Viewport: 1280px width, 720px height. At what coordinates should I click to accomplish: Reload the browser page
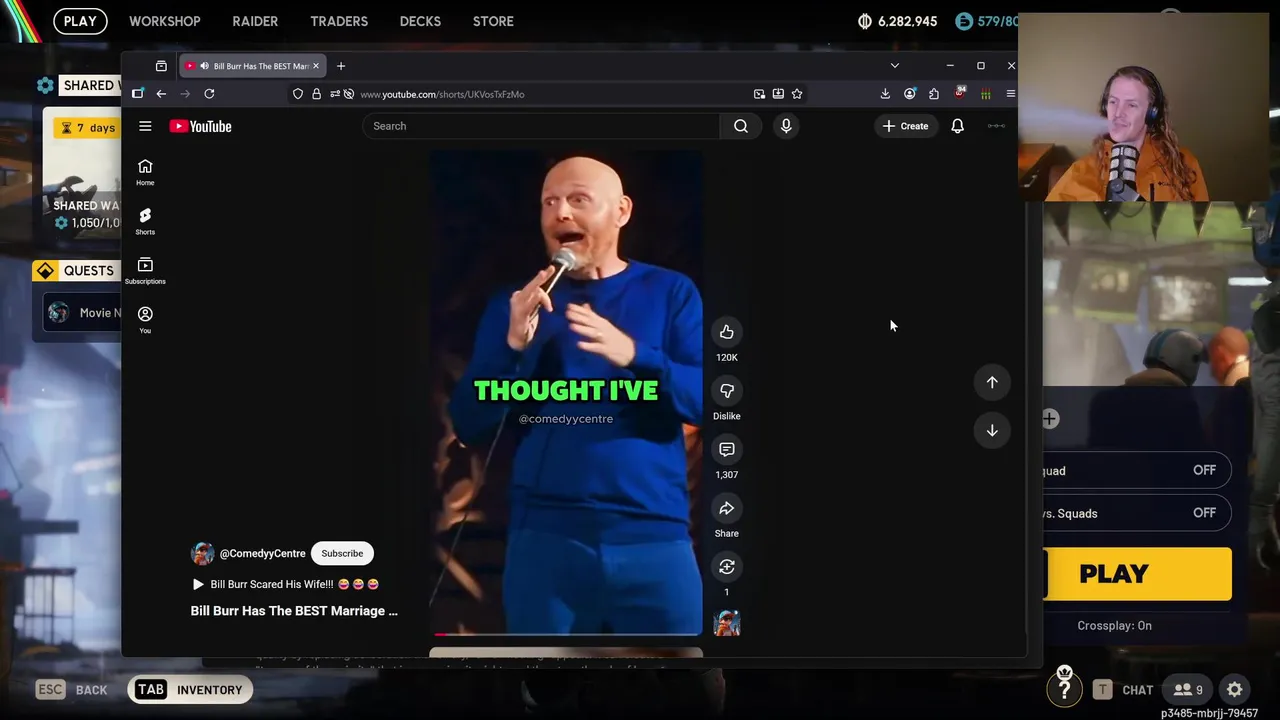[209, 94]
